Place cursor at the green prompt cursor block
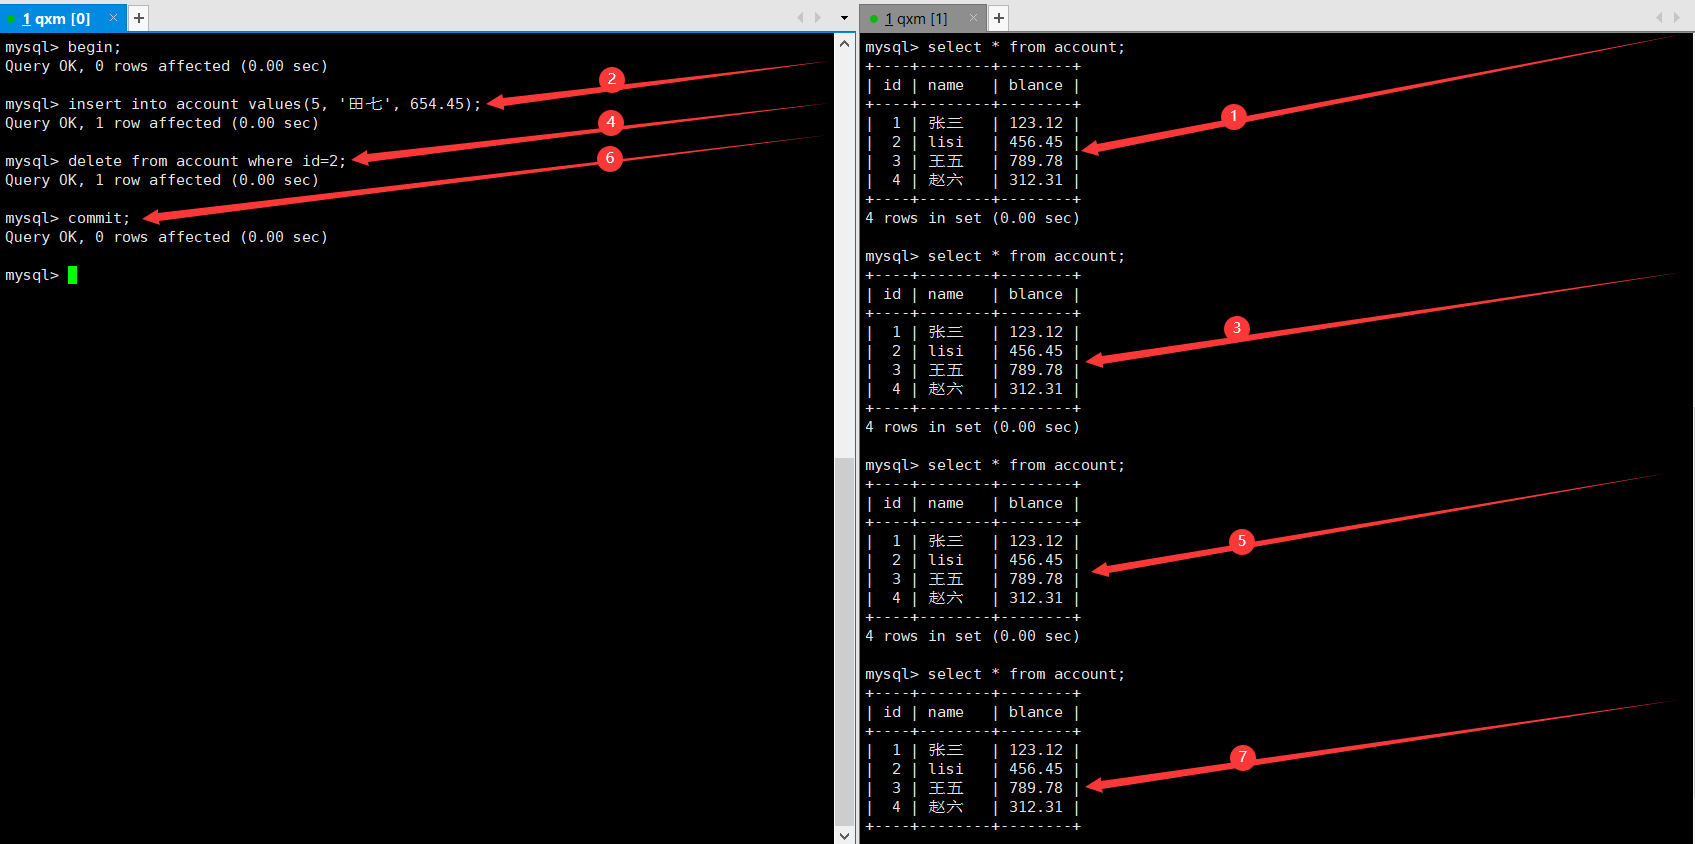 tap(72, 275)
